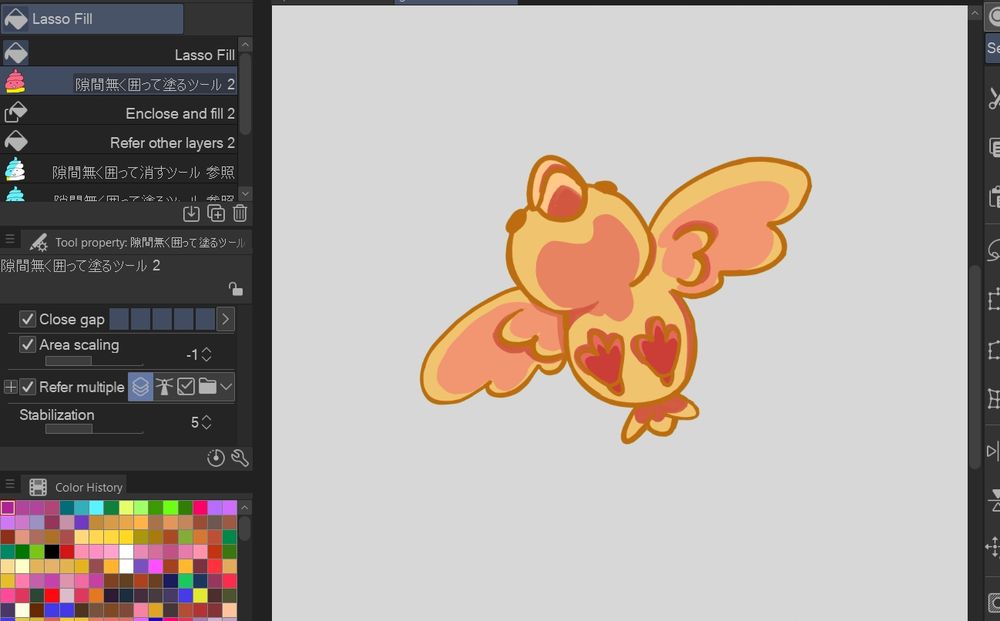Click the canvas scroll up arrow

click(x=974, y=13)
